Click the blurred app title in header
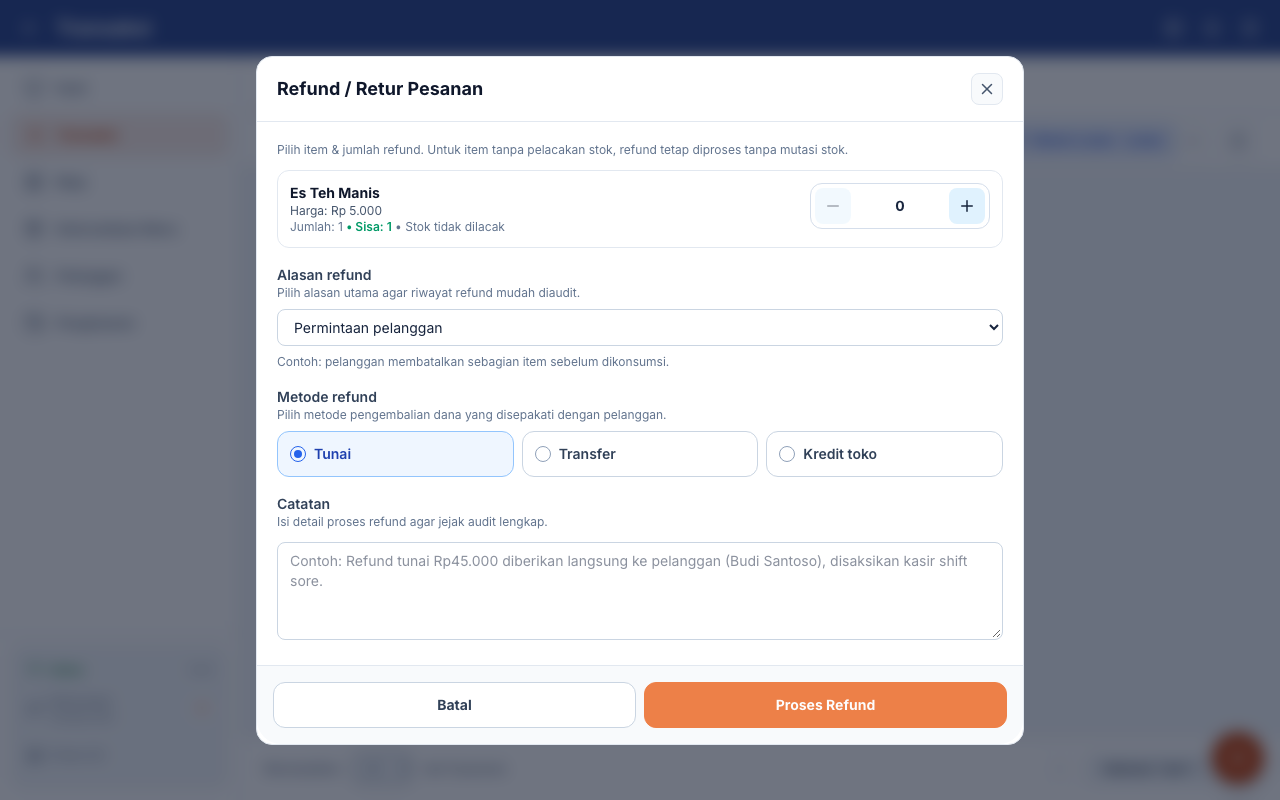Image resolution: width=1280 pixels, height=800 pixels. coord(104,27)
